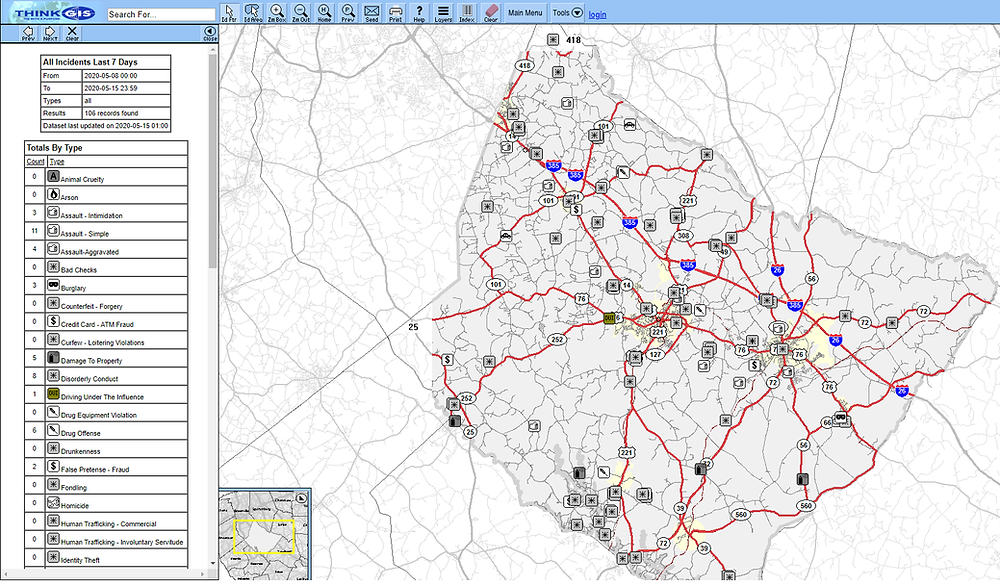Focus the Search For input field
The height and width of the screenshot is (582, 1000).
pyautogui.click(x=161, y=14)
